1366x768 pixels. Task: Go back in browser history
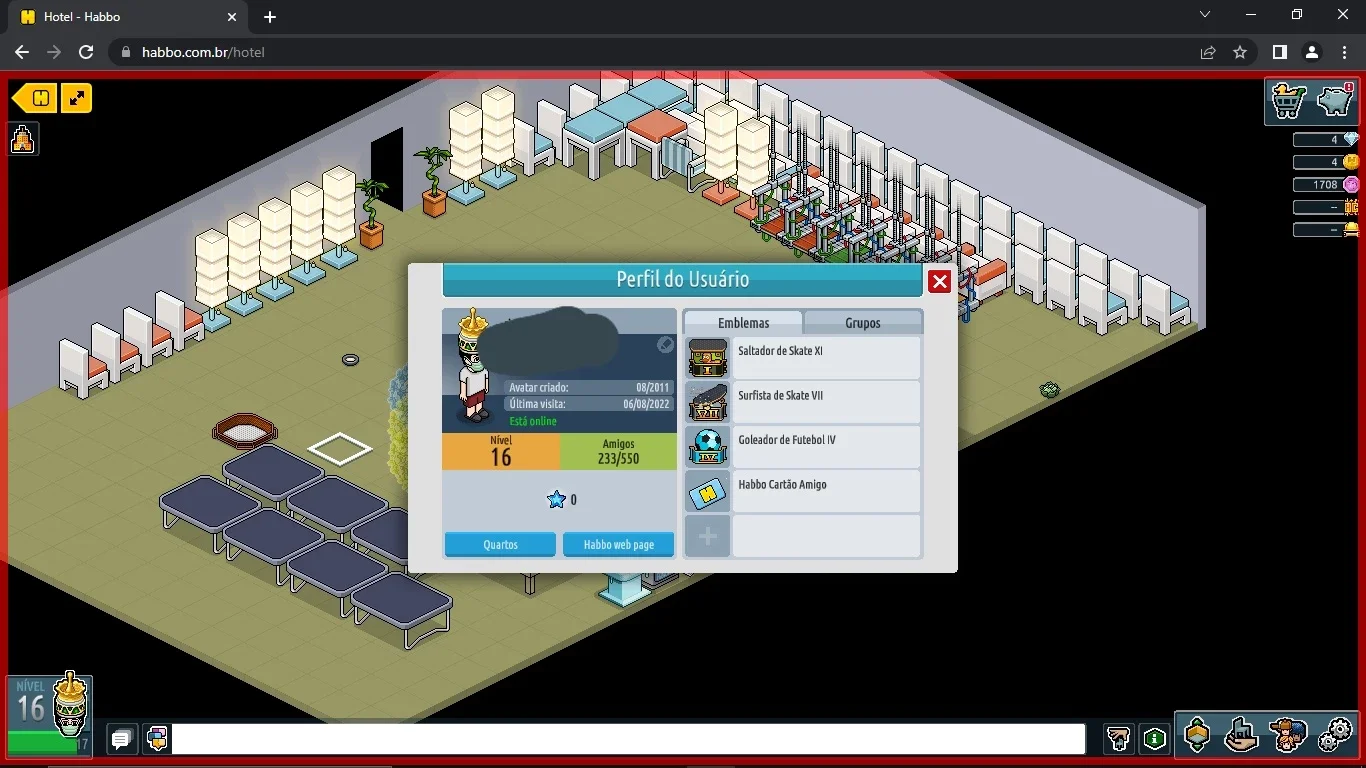coord(22,52)
